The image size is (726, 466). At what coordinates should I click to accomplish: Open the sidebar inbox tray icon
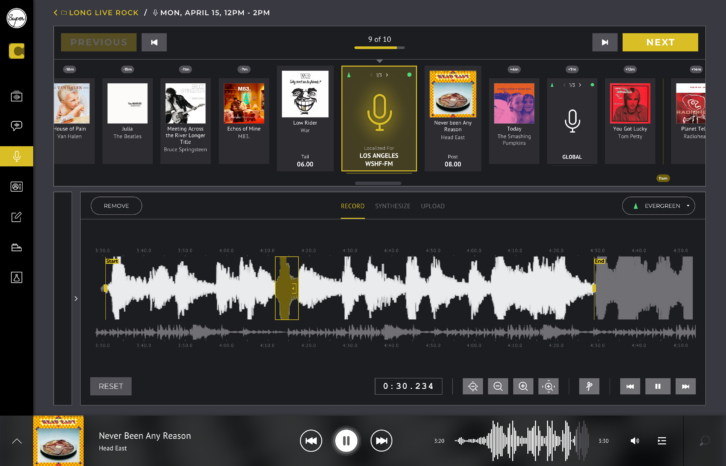(x=17, y=247)
